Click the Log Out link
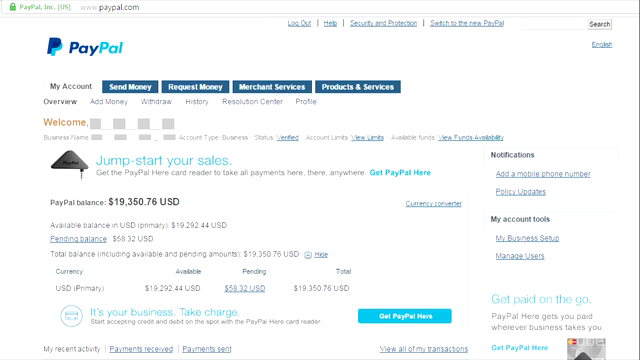The image size is (640, 360). [x=299, y=23]
